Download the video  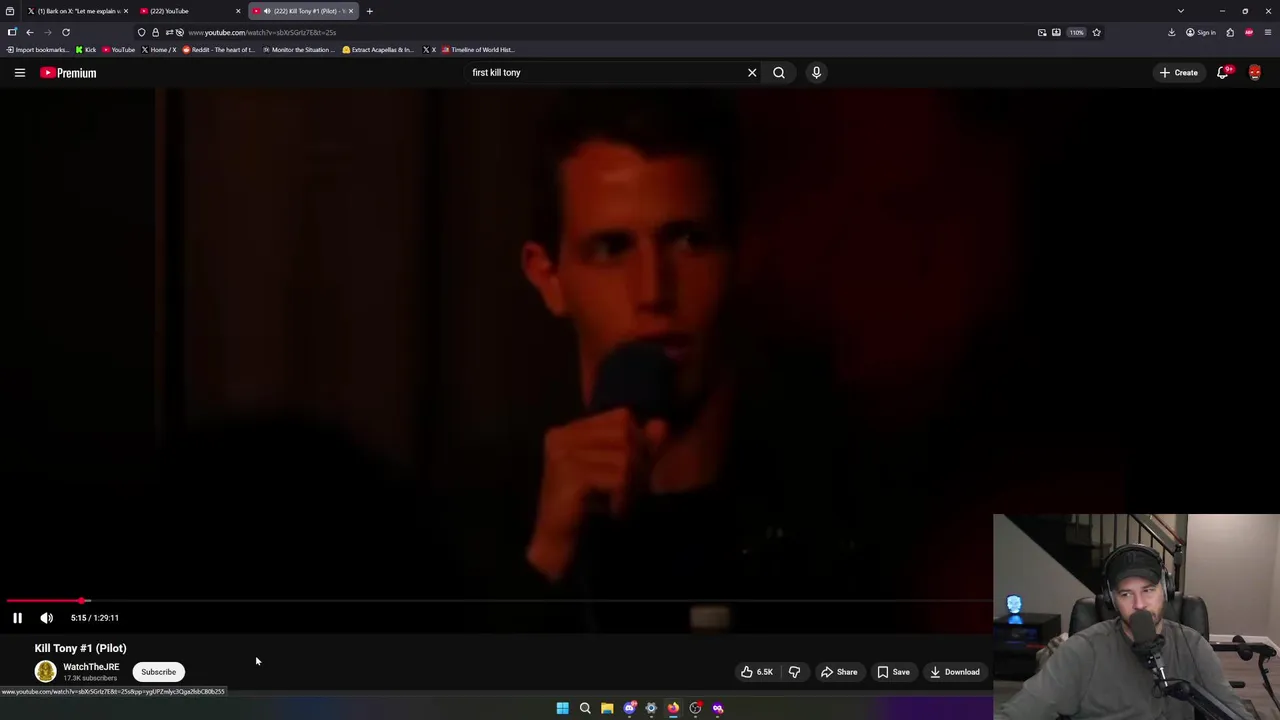pos(955,672)
